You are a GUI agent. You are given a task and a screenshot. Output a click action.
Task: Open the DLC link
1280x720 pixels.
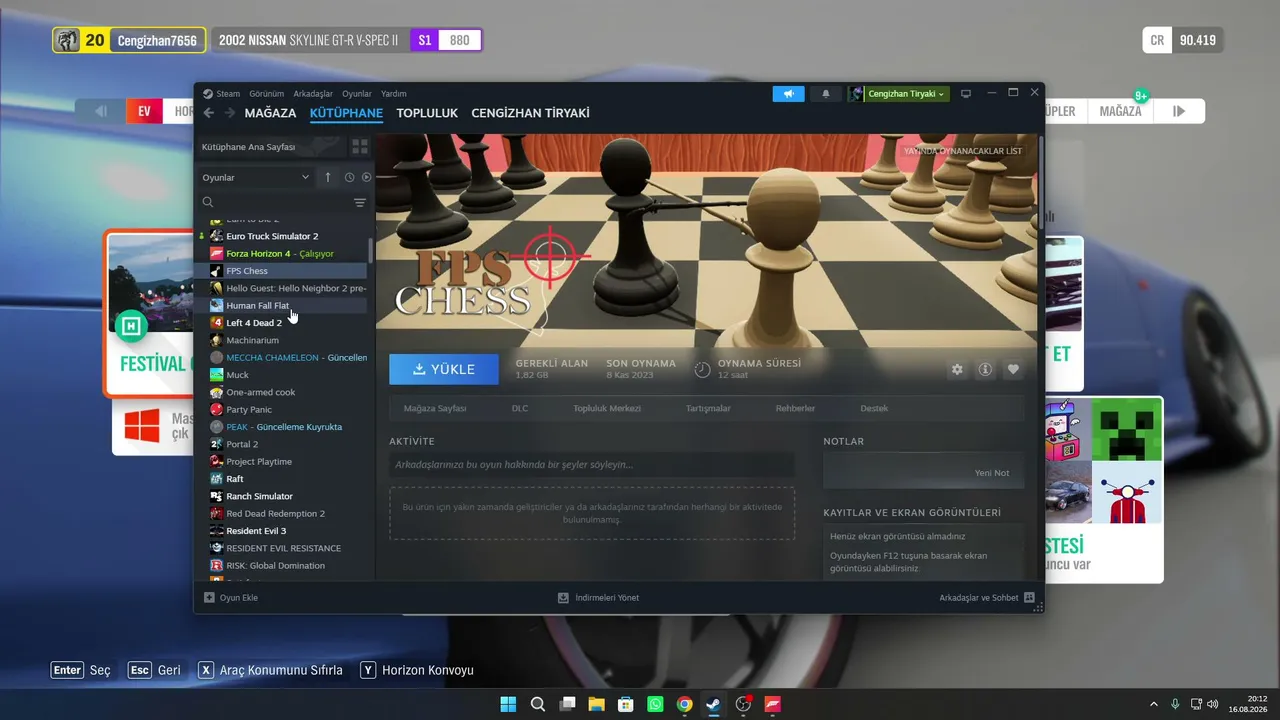pos(520,408)
